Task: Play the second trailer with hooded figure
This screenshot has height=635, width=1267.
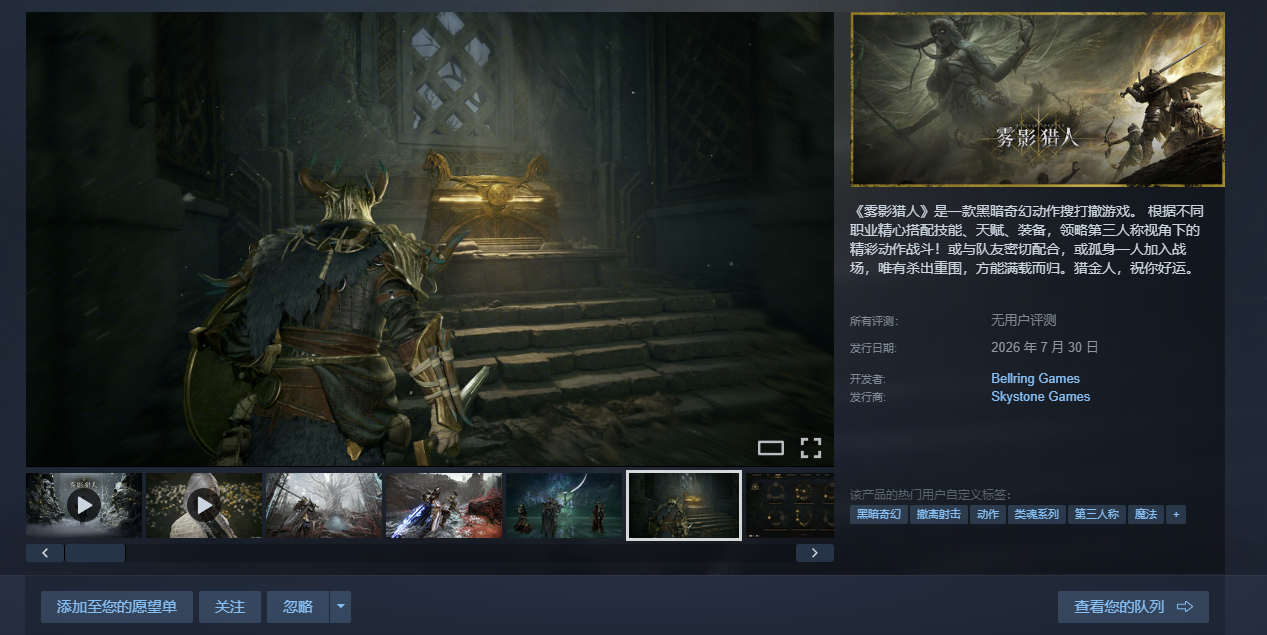Action: (x=204, y=506)
